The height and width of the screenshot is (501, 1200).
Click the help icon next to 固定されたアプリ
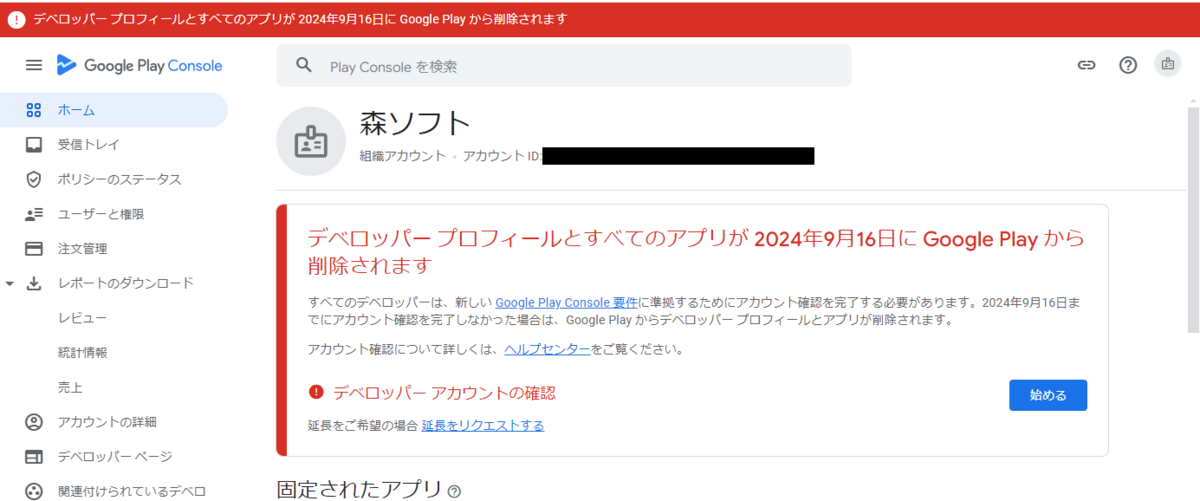454,491
